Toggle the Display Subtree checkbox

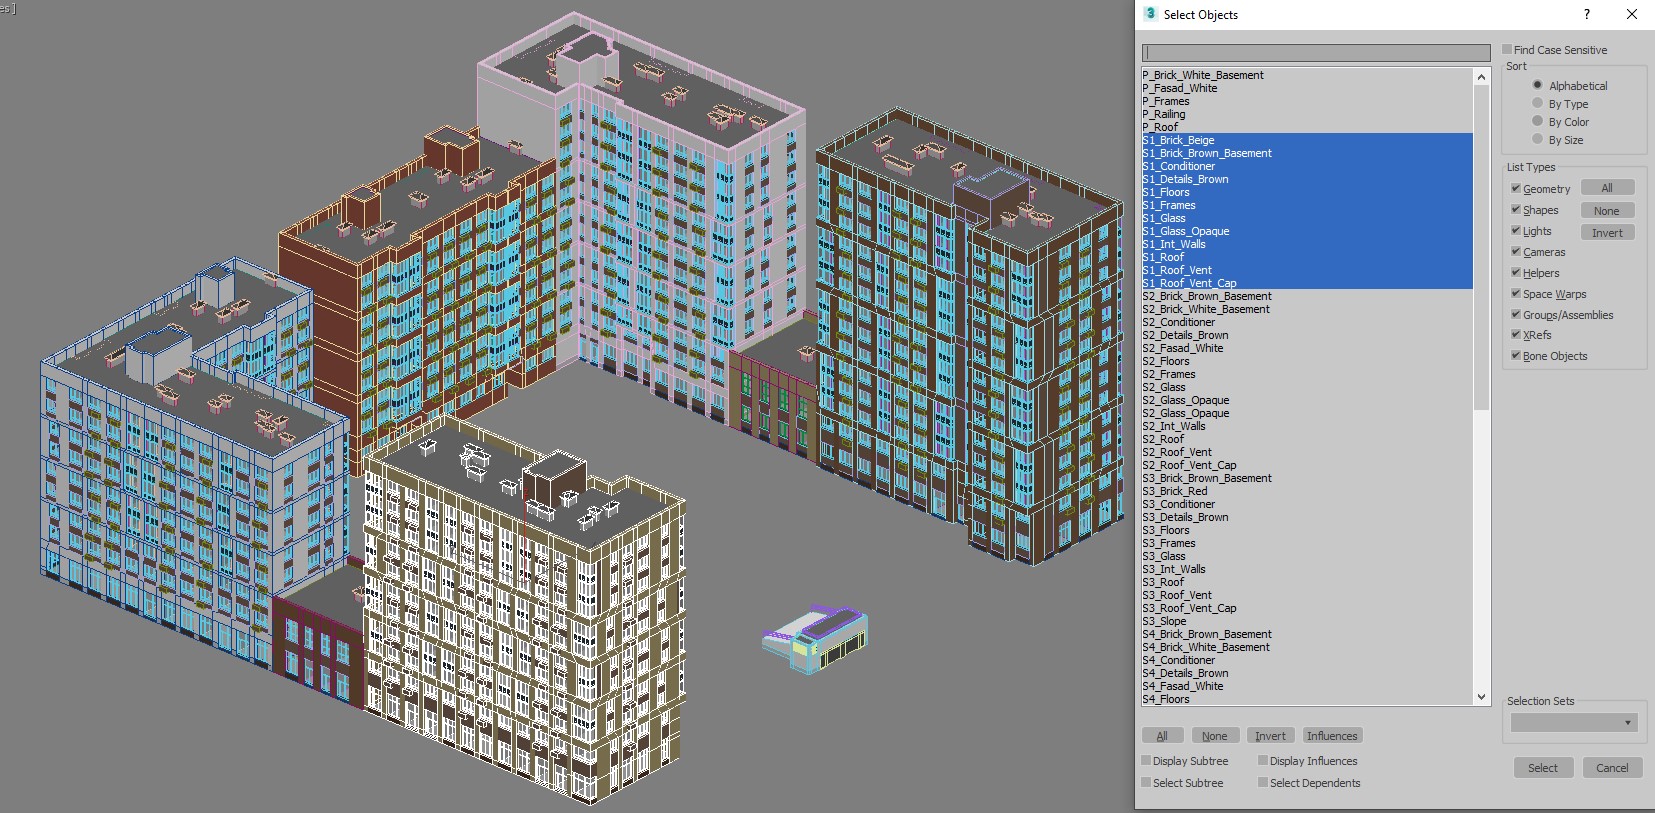pyautogui.click(x=1146, y=760)
